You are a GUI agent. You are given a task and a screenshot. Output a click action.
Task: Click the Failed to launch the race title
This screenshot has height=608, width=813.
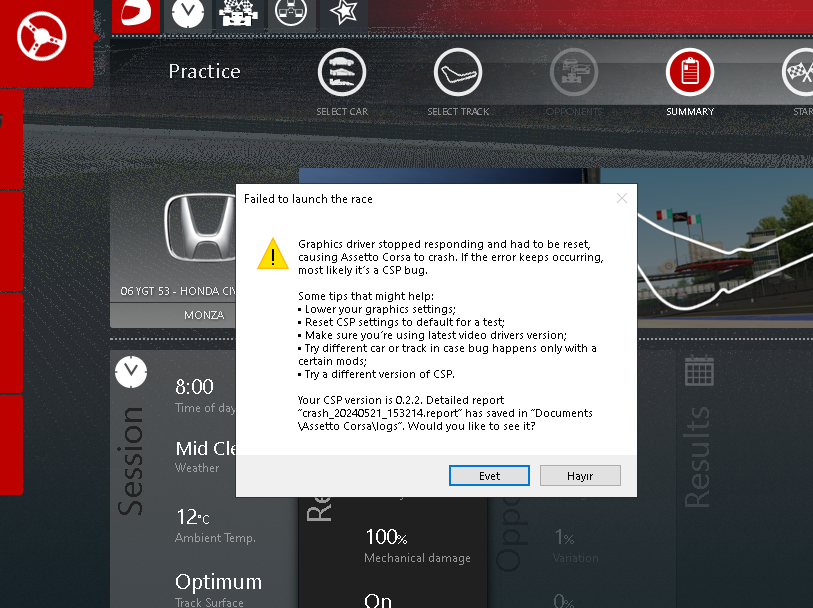coord(308,199)
